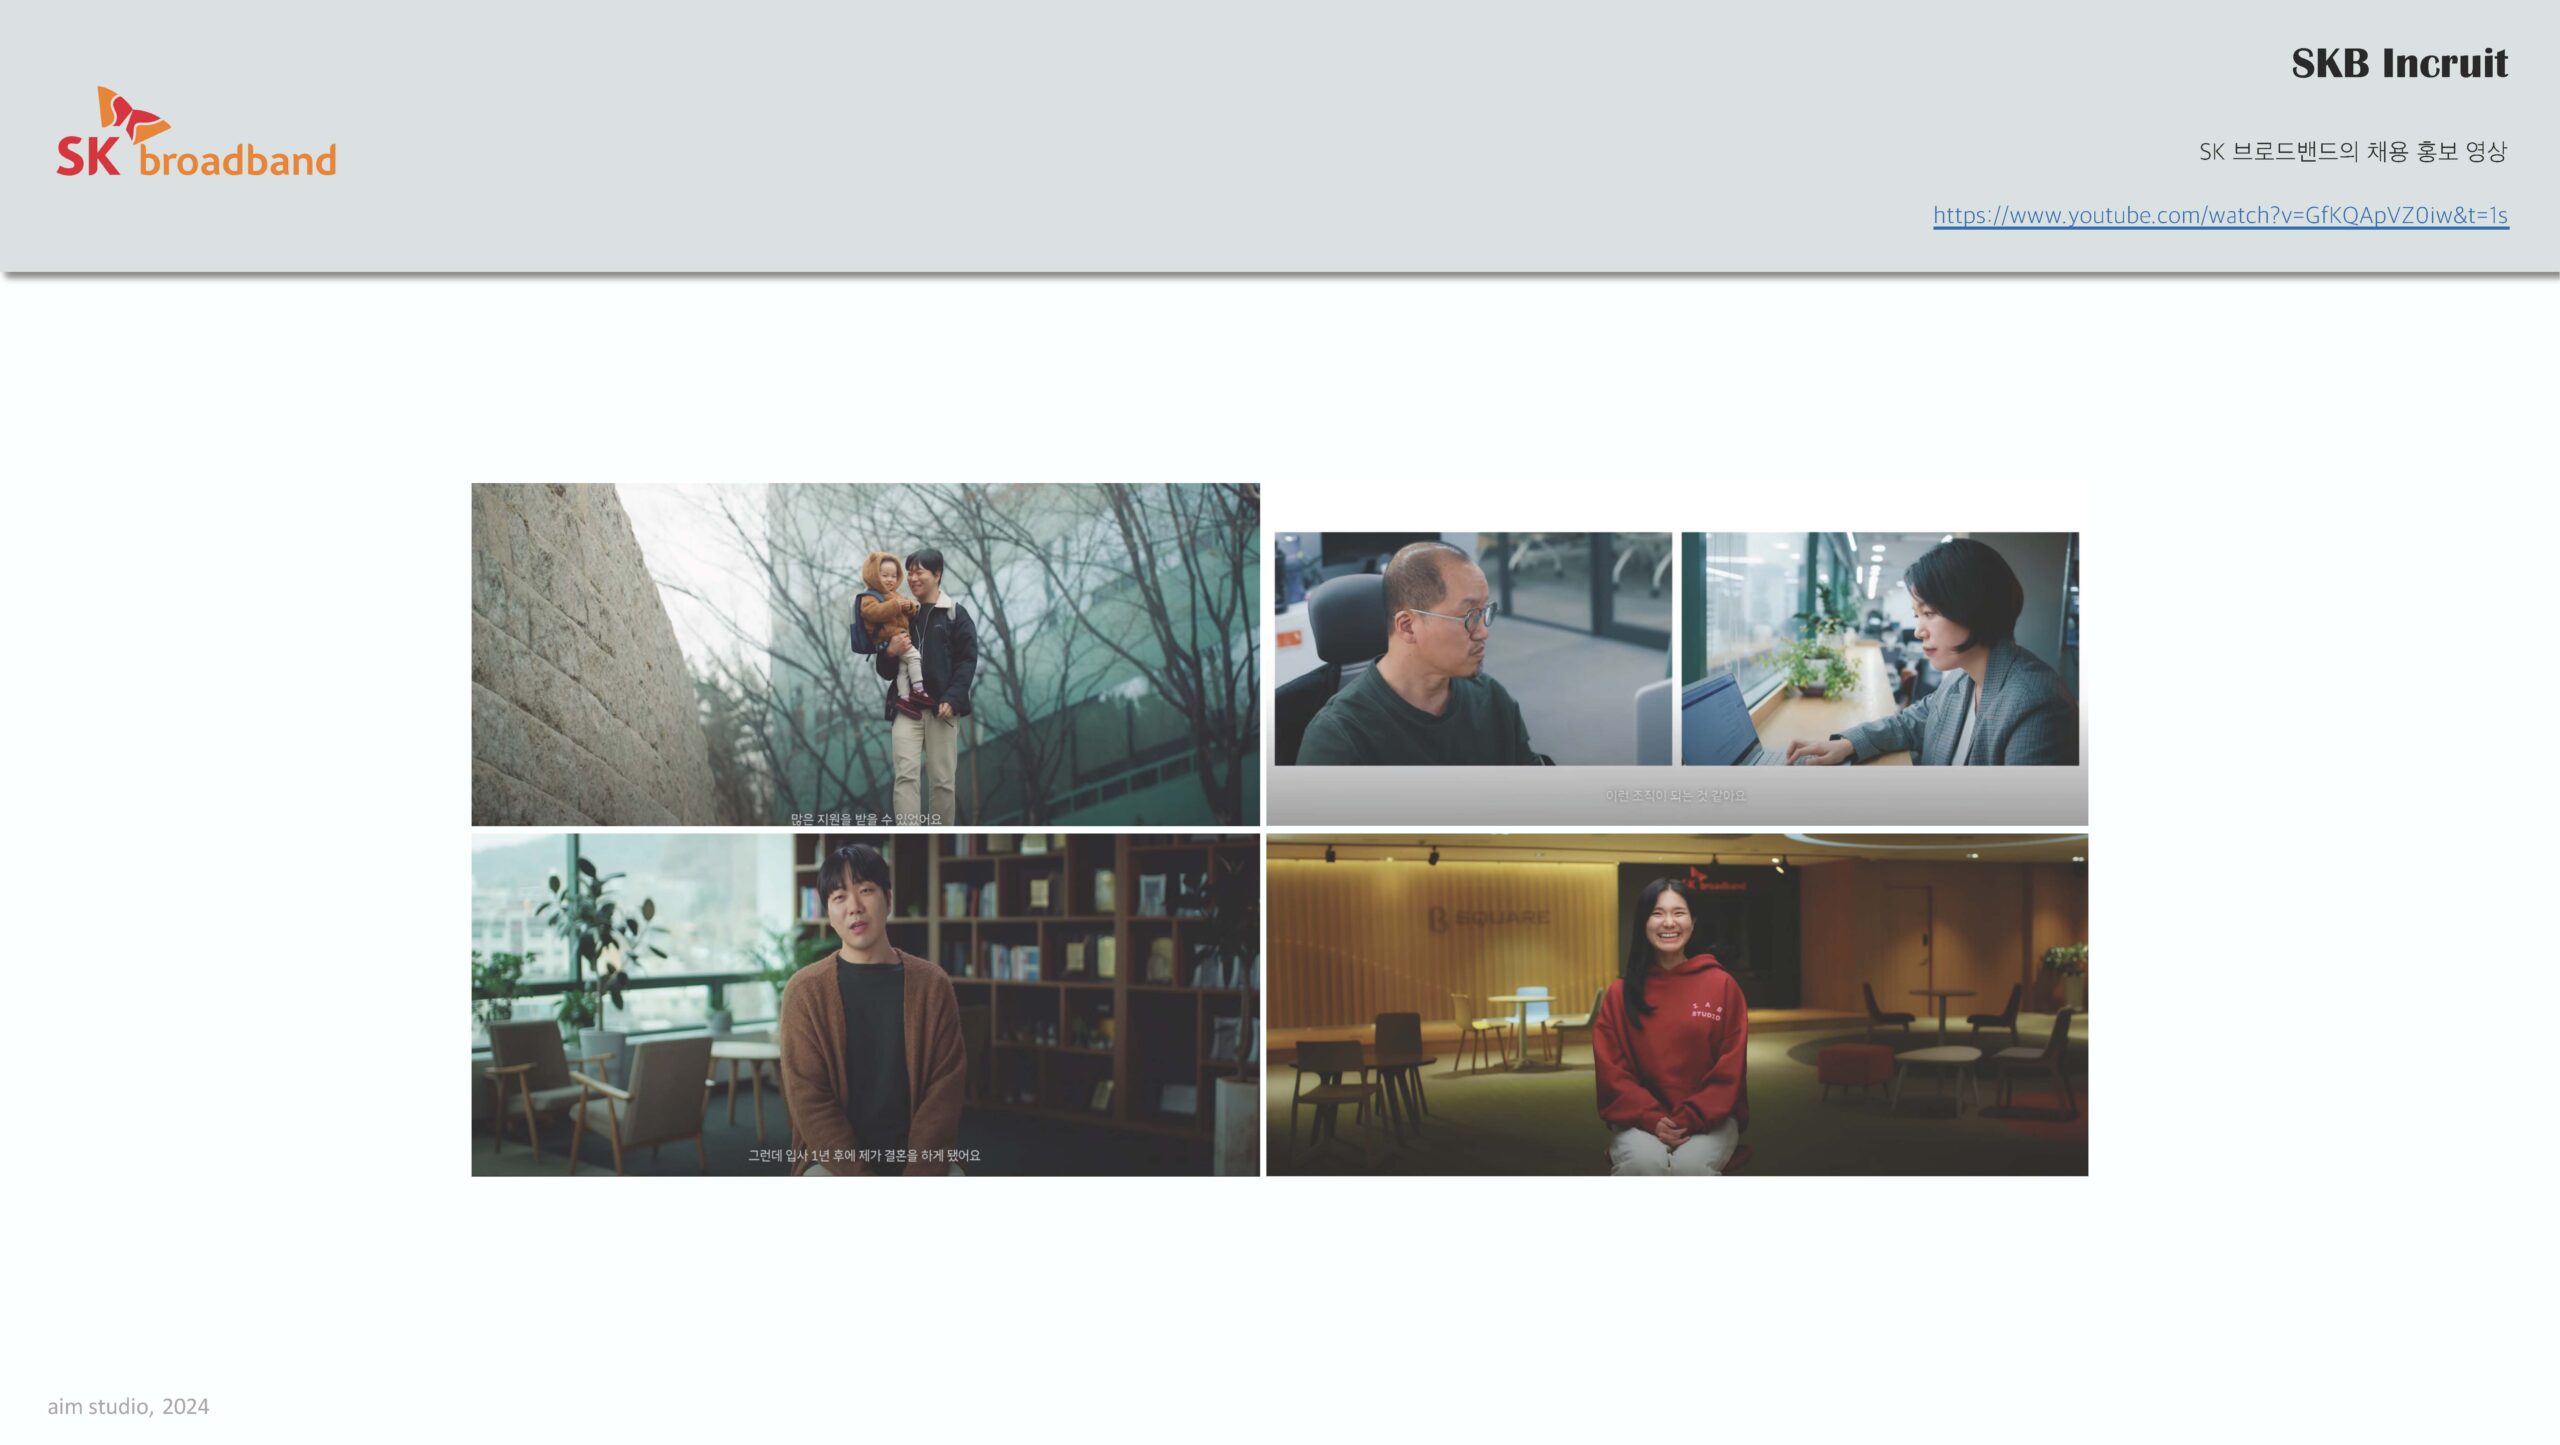Click 'aim studio, 2024' footer text

128,1406
